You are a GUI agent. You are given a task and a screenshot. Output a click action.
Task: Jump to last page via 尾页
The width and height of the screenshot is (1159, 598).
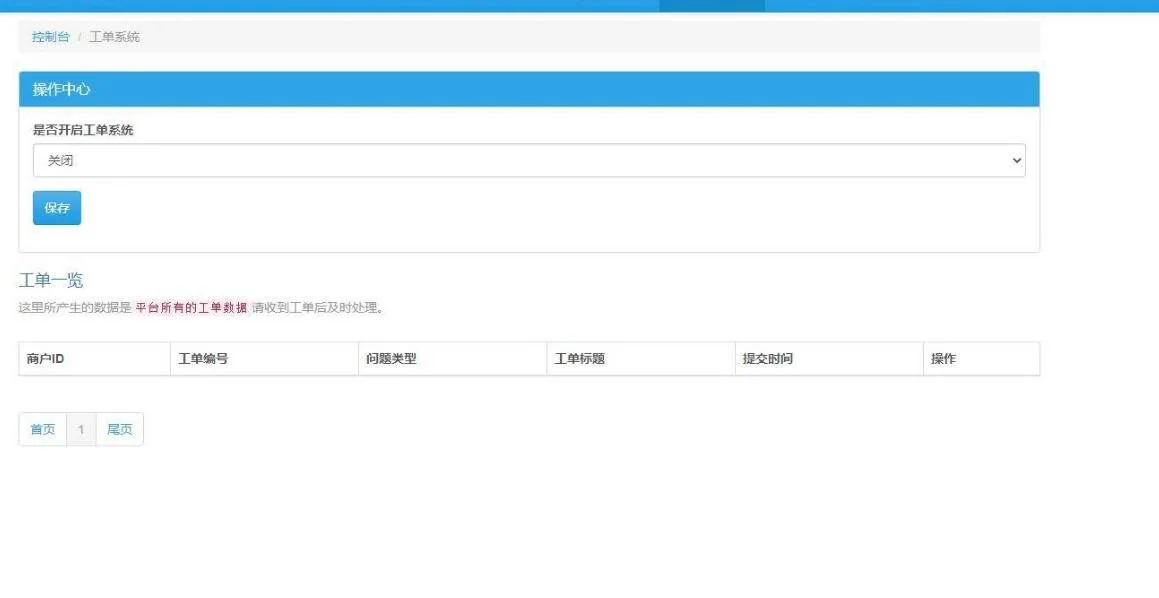click(x=120, y=430)
